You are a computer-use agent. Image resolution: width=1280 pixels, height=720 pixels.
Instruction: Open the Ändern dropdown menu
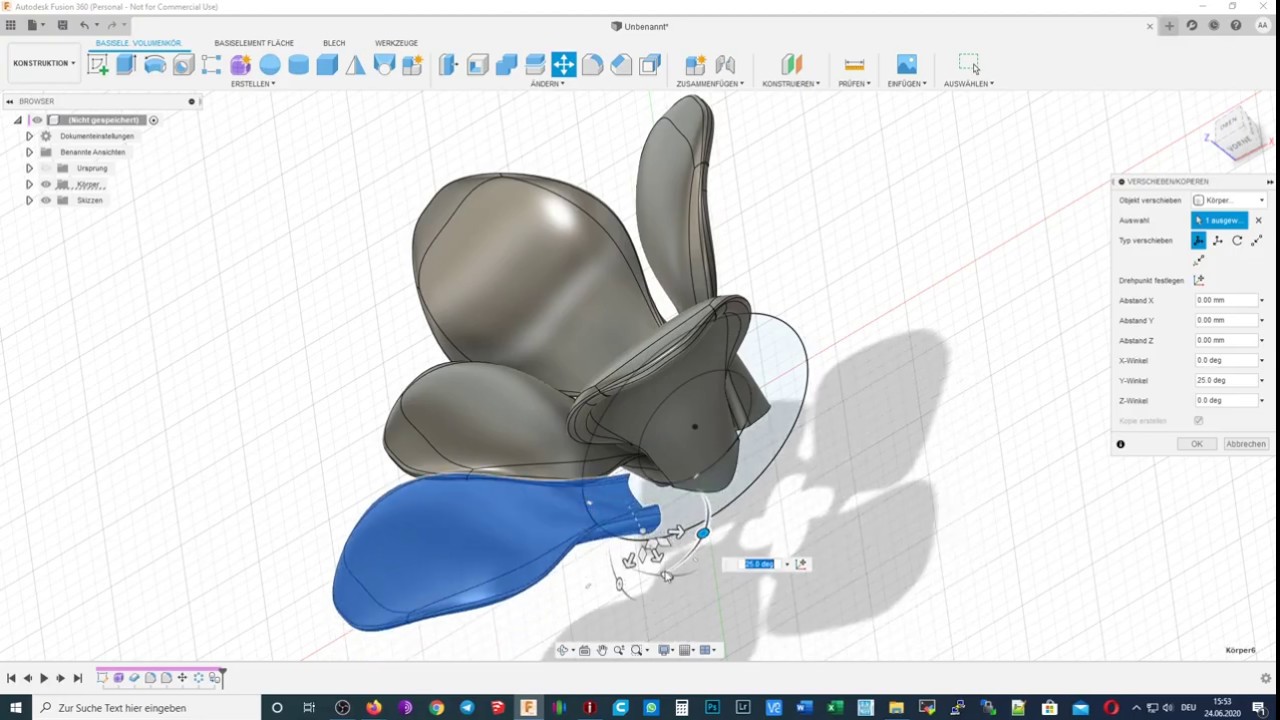tap(547, 84)
